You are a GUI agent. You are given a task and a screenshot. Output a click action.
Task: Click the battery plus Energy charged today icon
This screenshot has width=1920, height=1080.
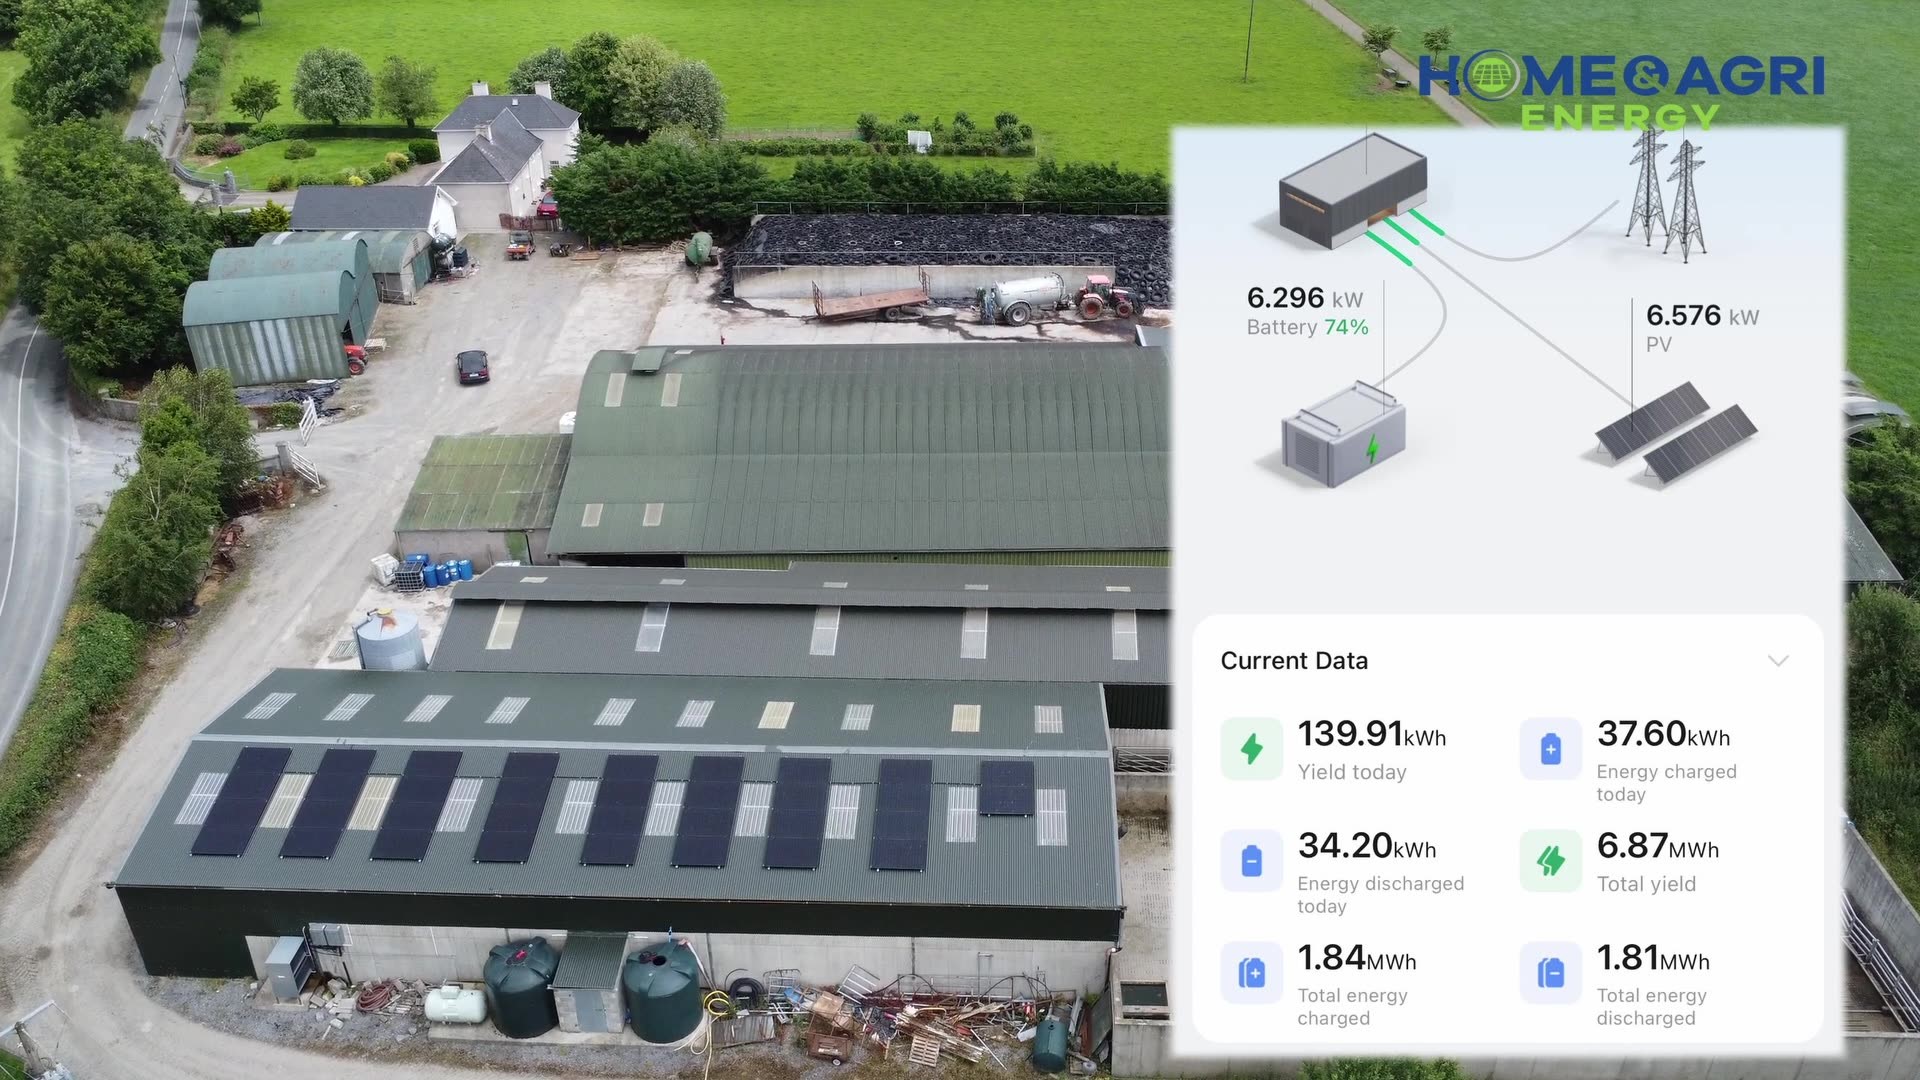pos(1550,749)
